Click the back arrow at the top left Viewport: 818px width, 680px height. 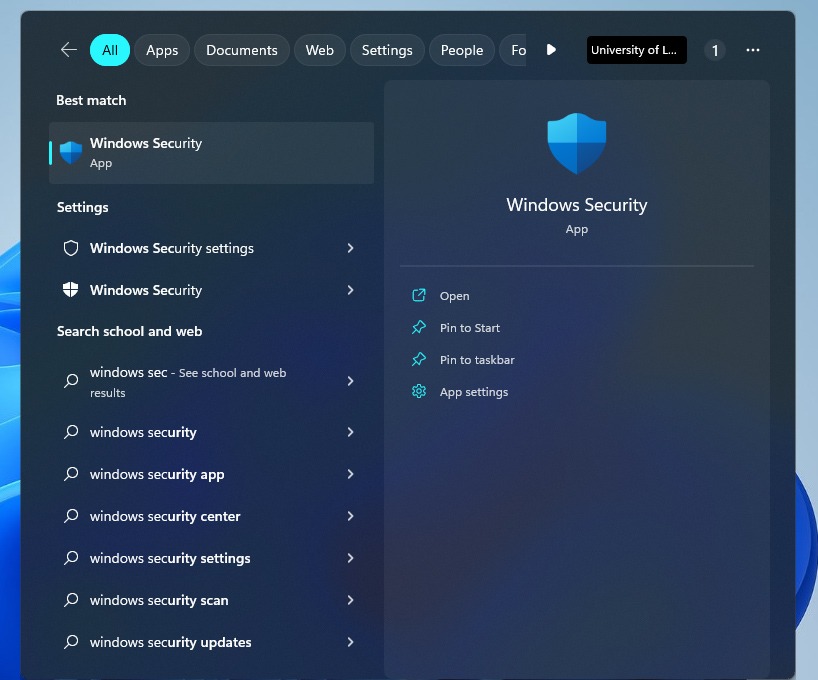coord(67,49)
